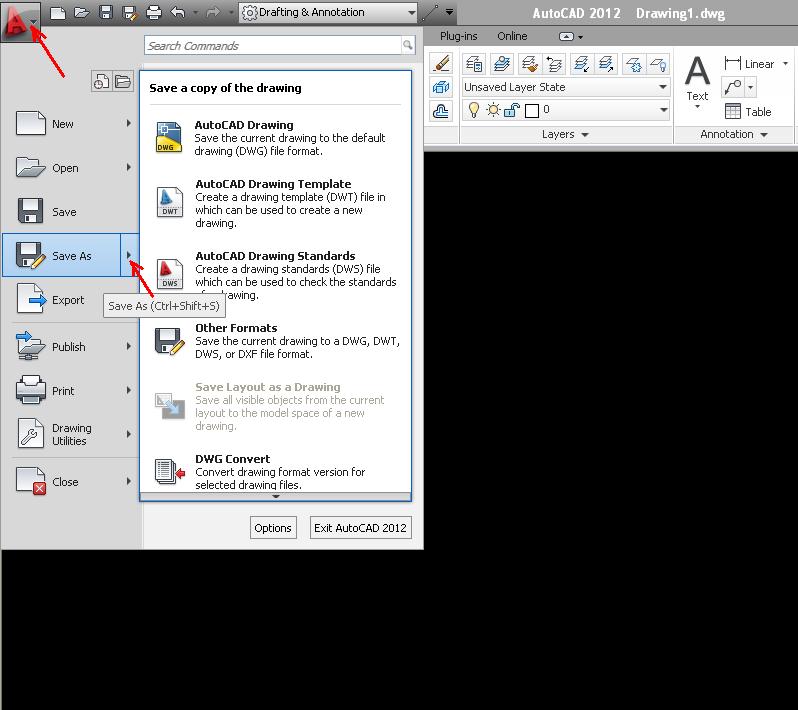This screenshot has height=710, width=798.
Task: Open the Drafting & Annotation workspace dropdown
Action: (328, 12)
